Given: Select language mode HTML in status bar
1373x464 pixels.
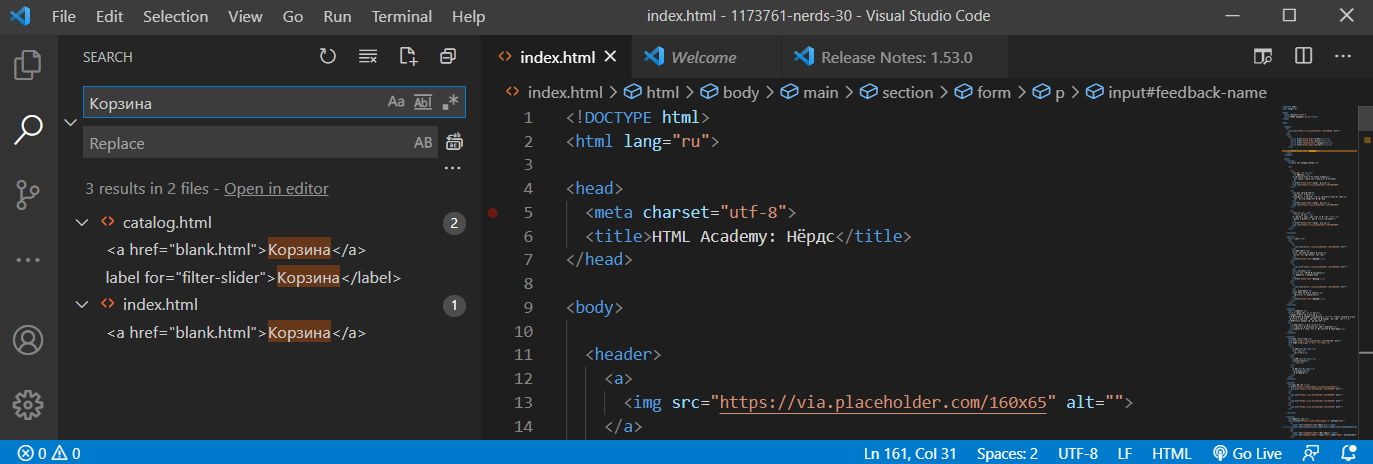Looking at the screenshot, I should 1171,453.
